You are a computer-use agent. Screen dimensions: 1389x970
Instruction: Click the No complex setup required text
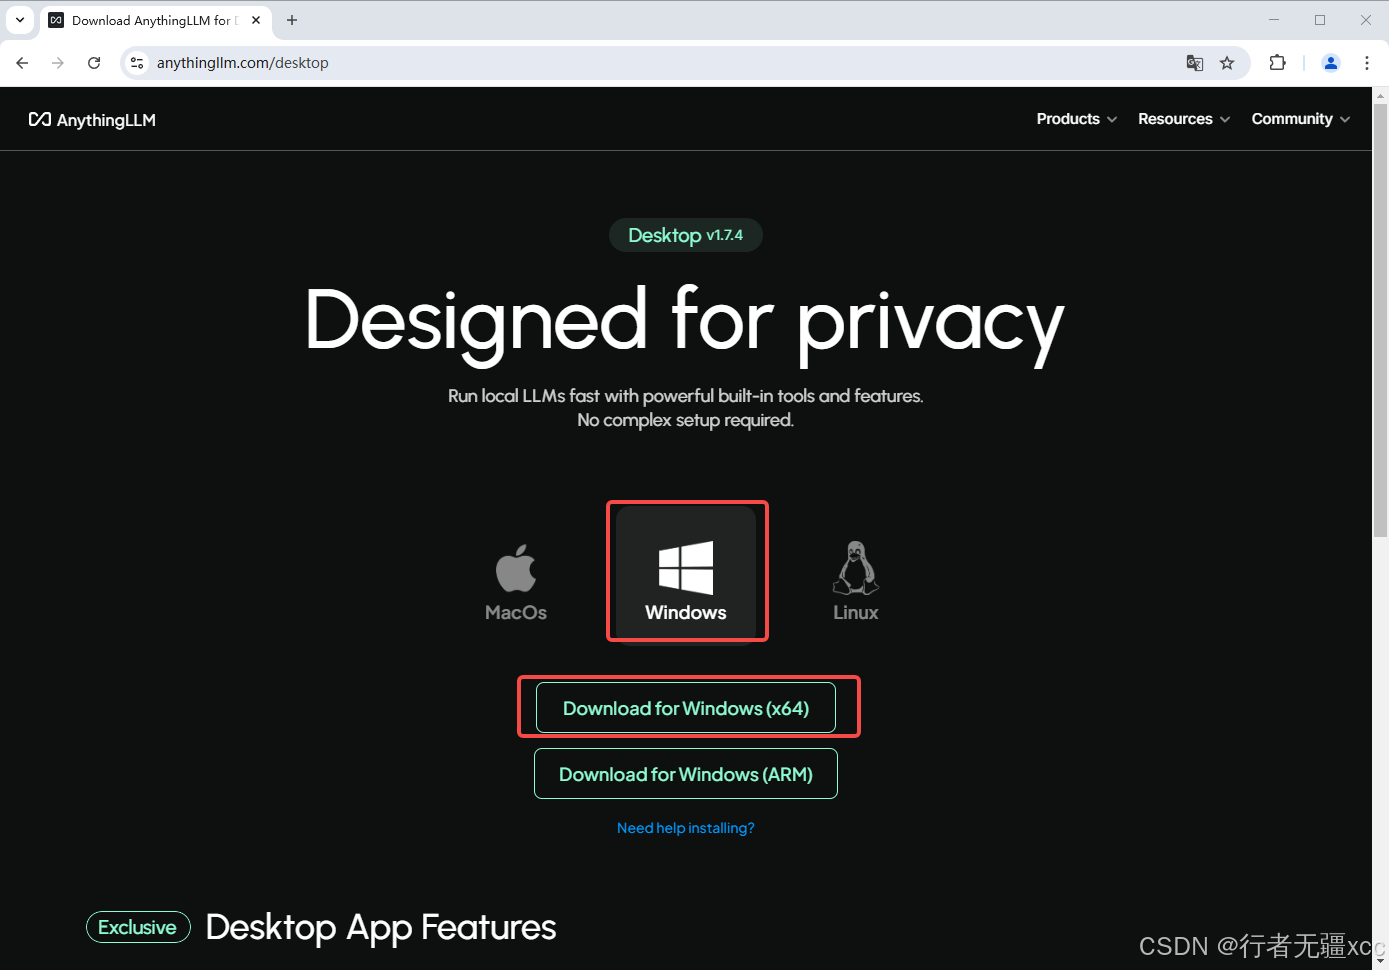click(x=686, y=420)
